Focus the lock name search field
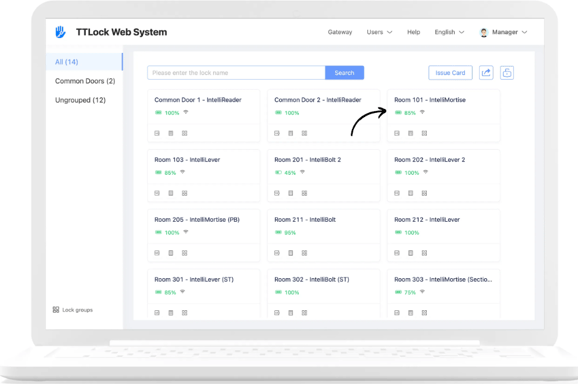This screenshot has width=578, height=384. pyautogui.click(x=236, y=73)
